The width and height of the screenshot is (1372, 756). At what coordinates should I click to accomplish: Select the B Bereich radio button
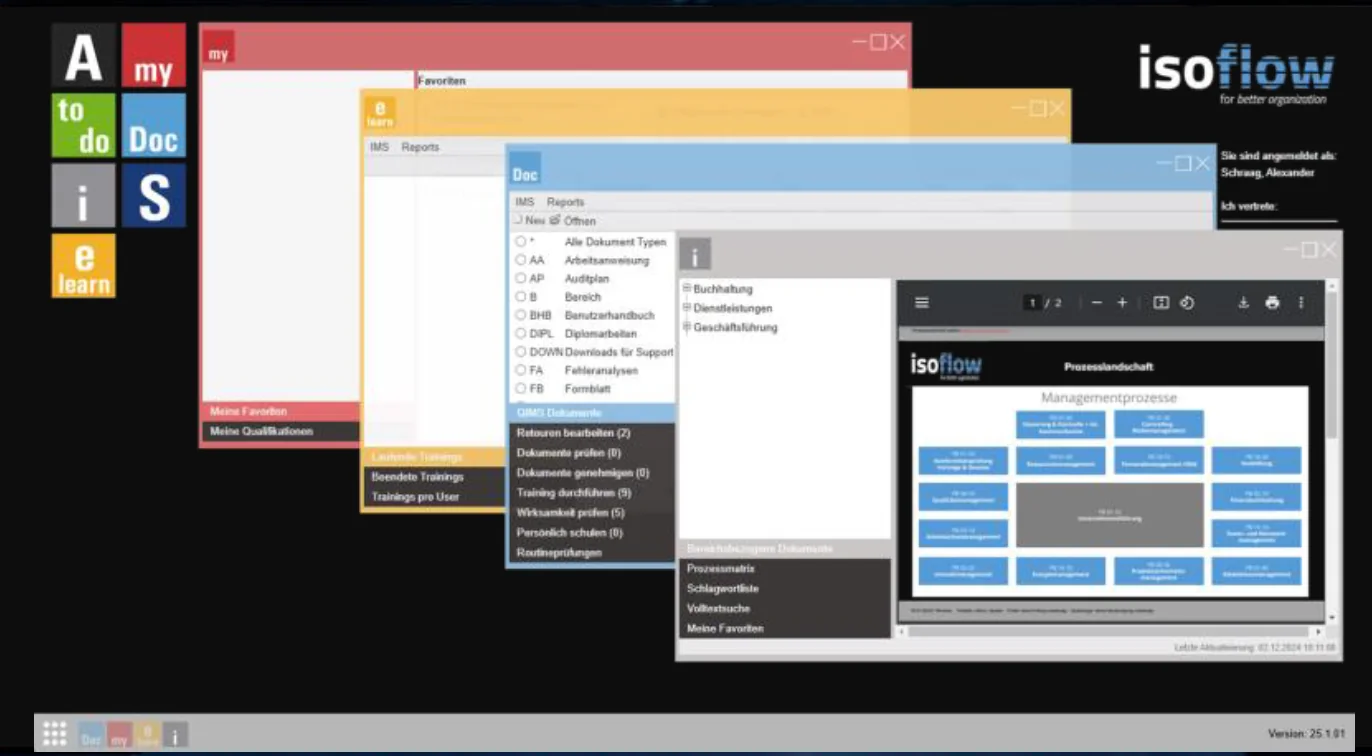tap(521, 297)
